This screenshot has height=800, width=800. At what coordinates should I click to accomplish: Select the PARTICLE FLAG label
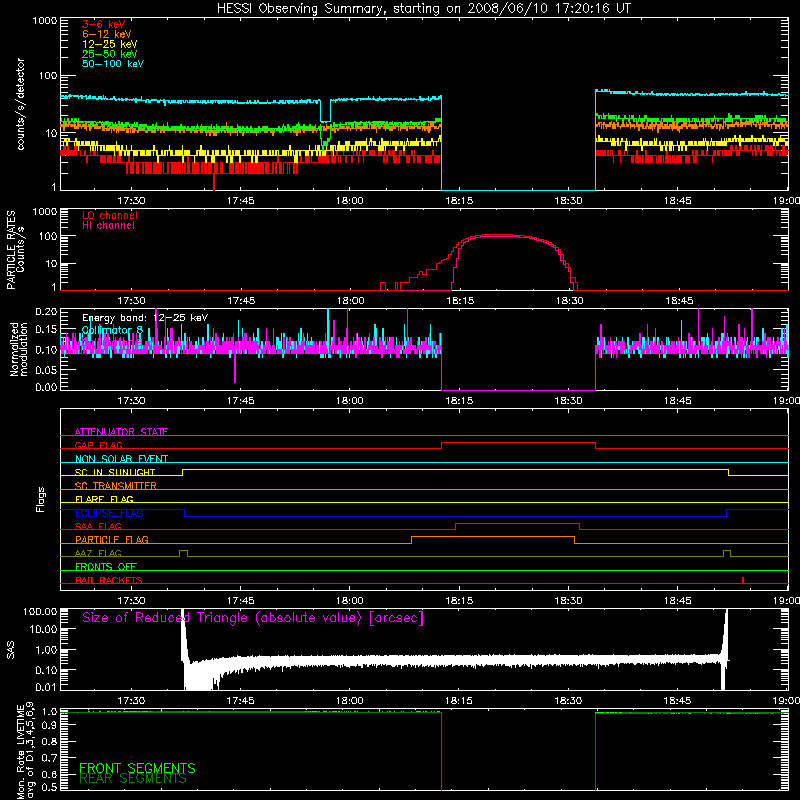[x=112, y=539]
